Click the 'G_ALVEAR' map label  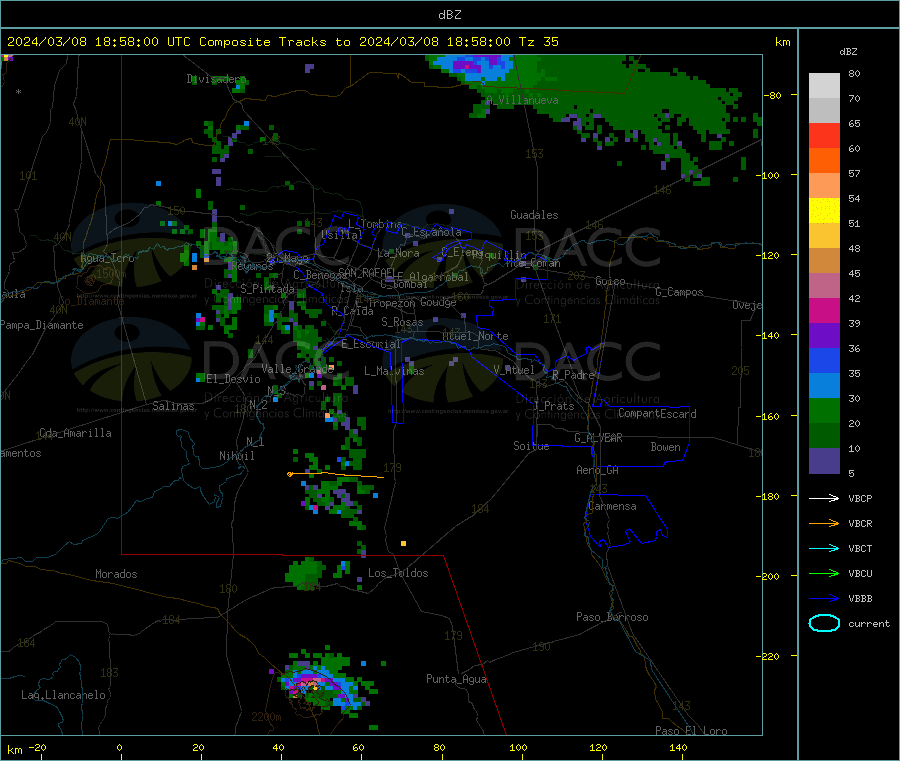(x=598, y=438)
